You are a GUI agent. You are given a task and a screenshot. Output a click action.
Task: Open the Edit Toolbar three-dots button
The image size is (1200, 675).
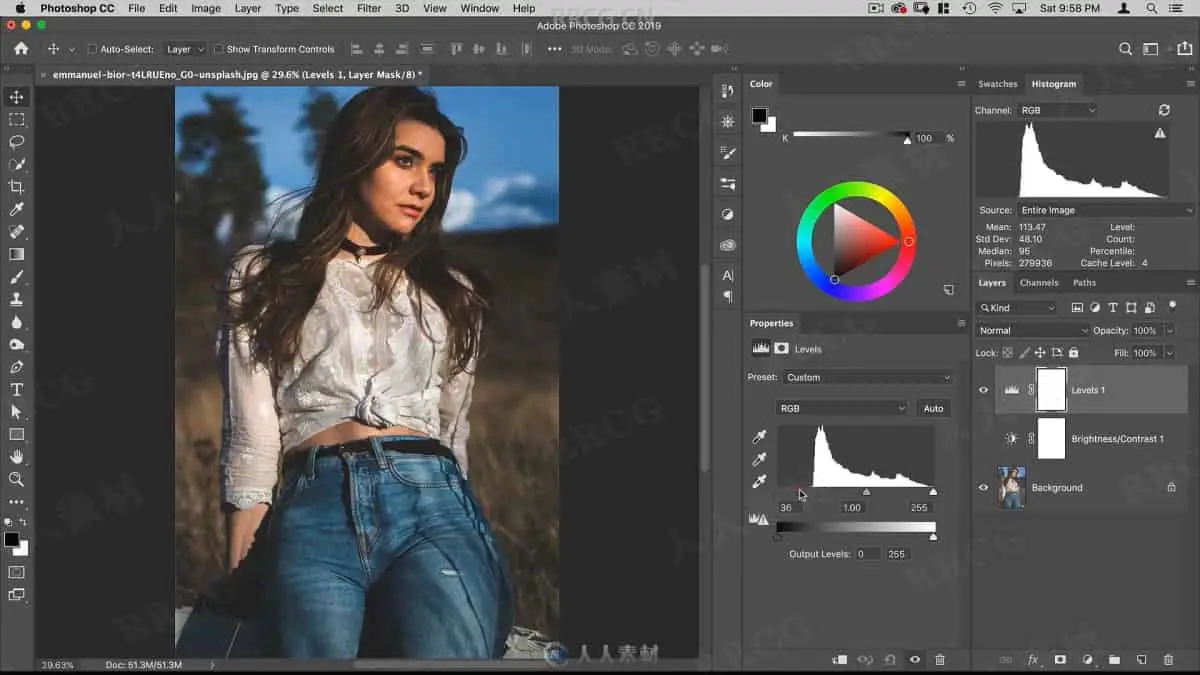pos(16,502)
